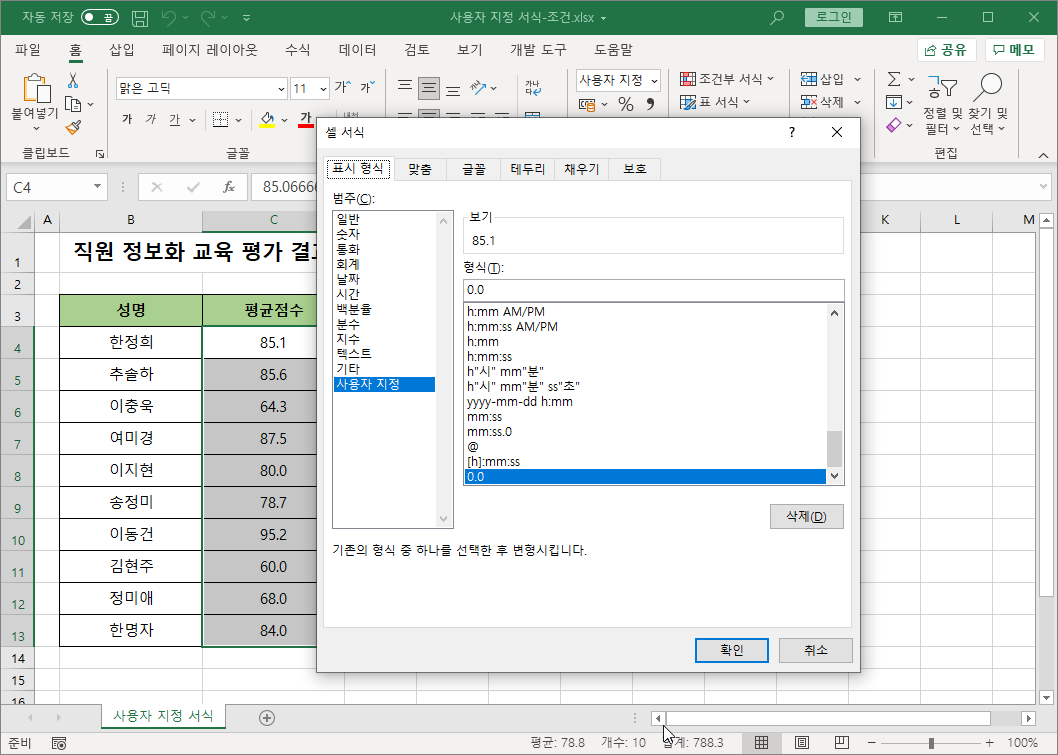
Task: Click the 삭제(D) button in dialog
Action: pos(806,517)
